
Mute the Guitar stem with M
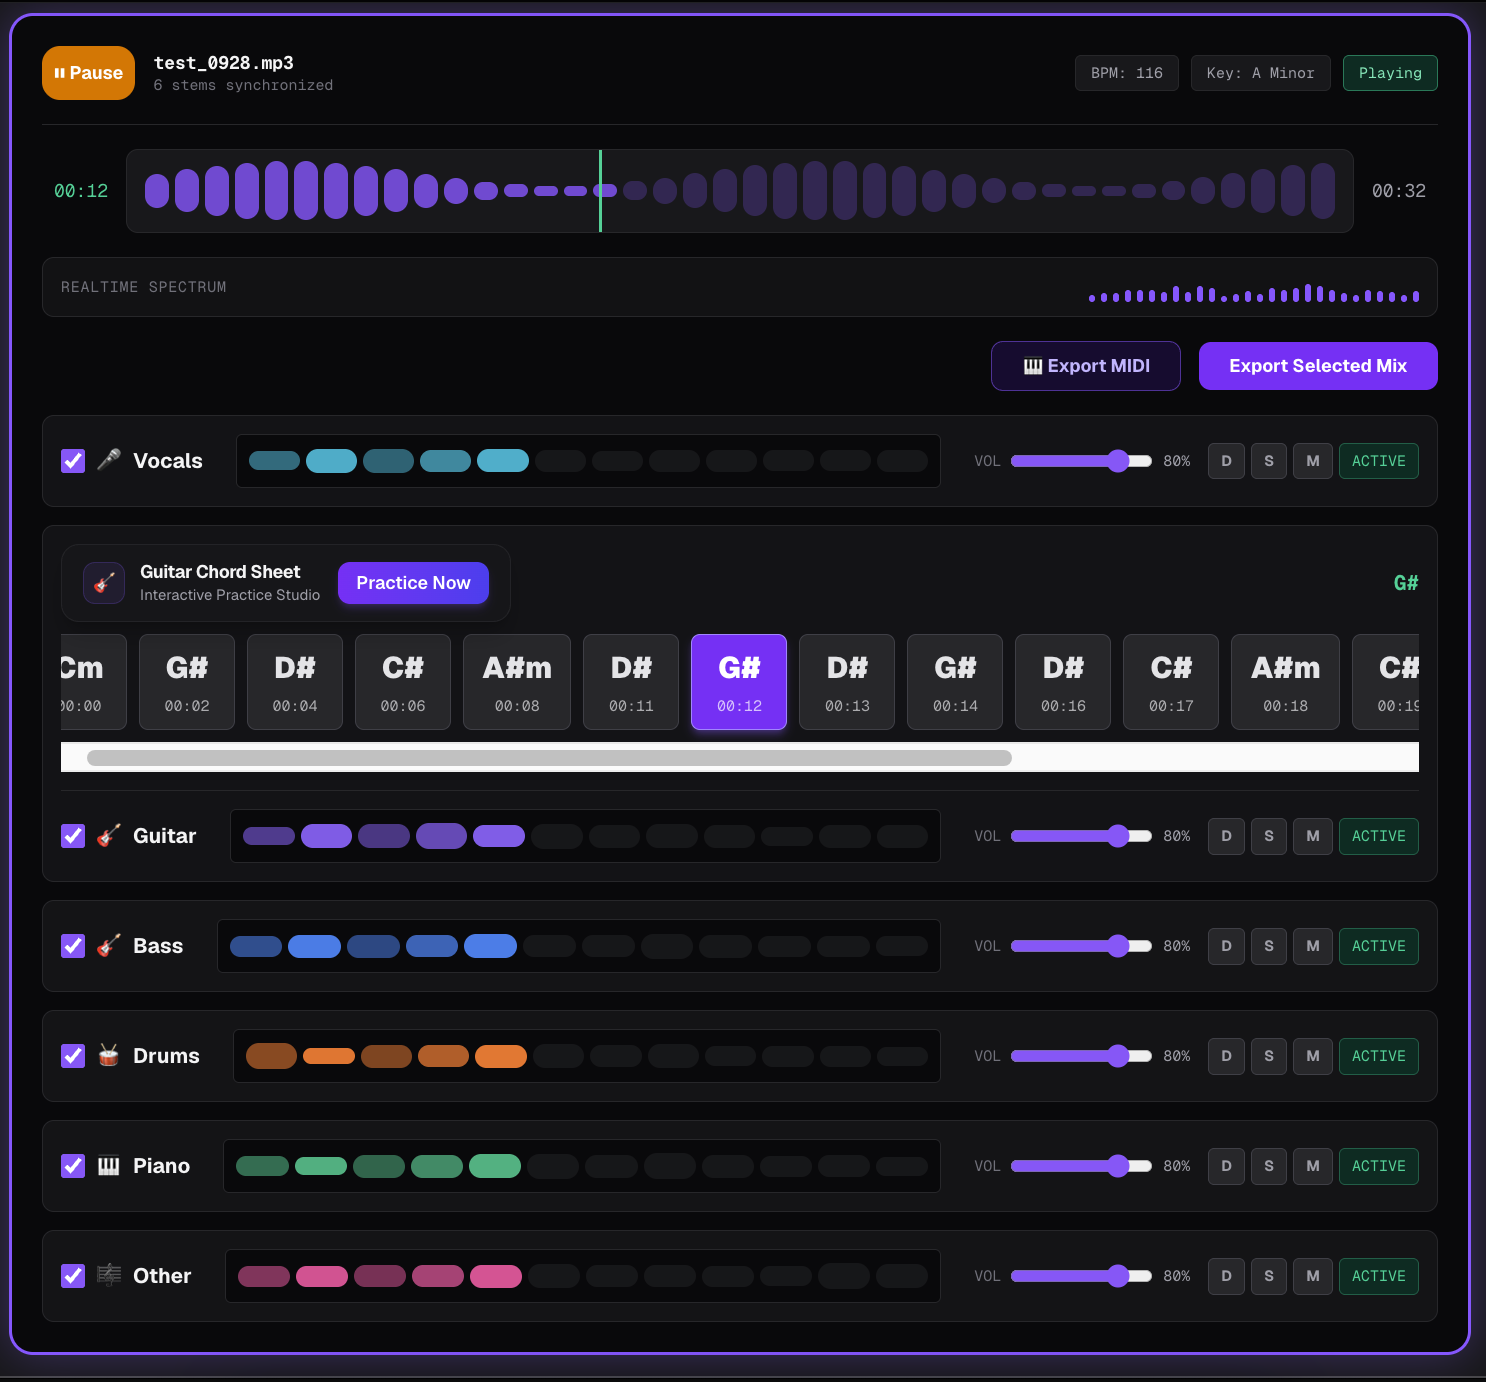(x=1313, y=836)
